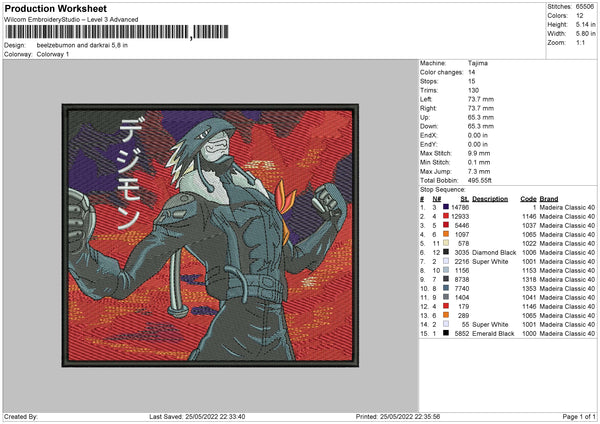Pick the dark gray swatch for 8738 stitches
The height and width of the screenshot is (424, 600).
tap(446, 279)
